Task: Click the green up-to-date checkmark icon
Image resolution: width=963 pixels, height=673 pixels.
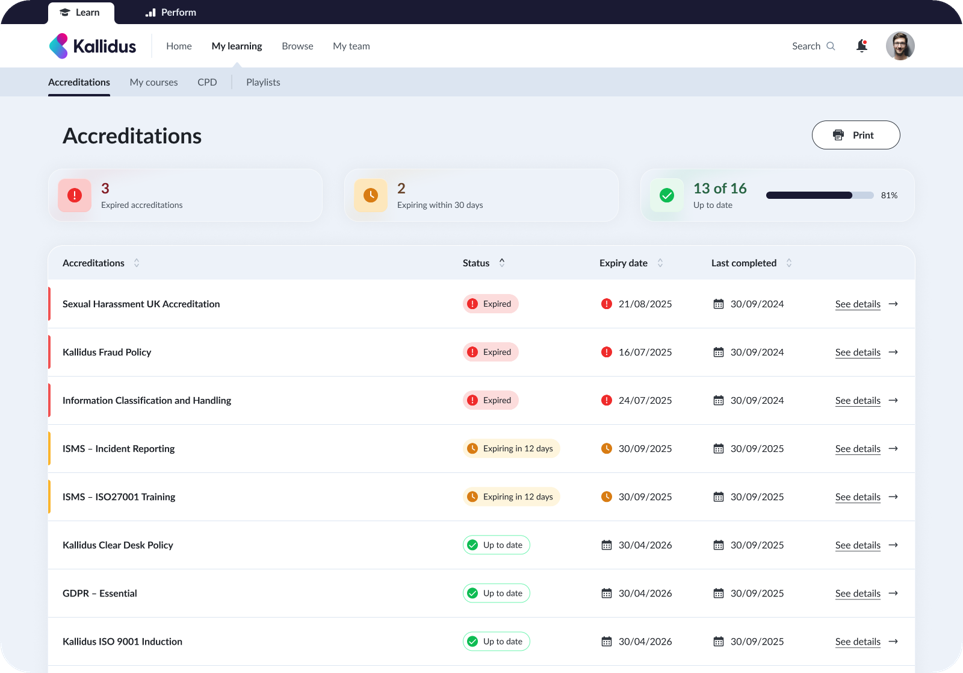Action: [666, 195]
